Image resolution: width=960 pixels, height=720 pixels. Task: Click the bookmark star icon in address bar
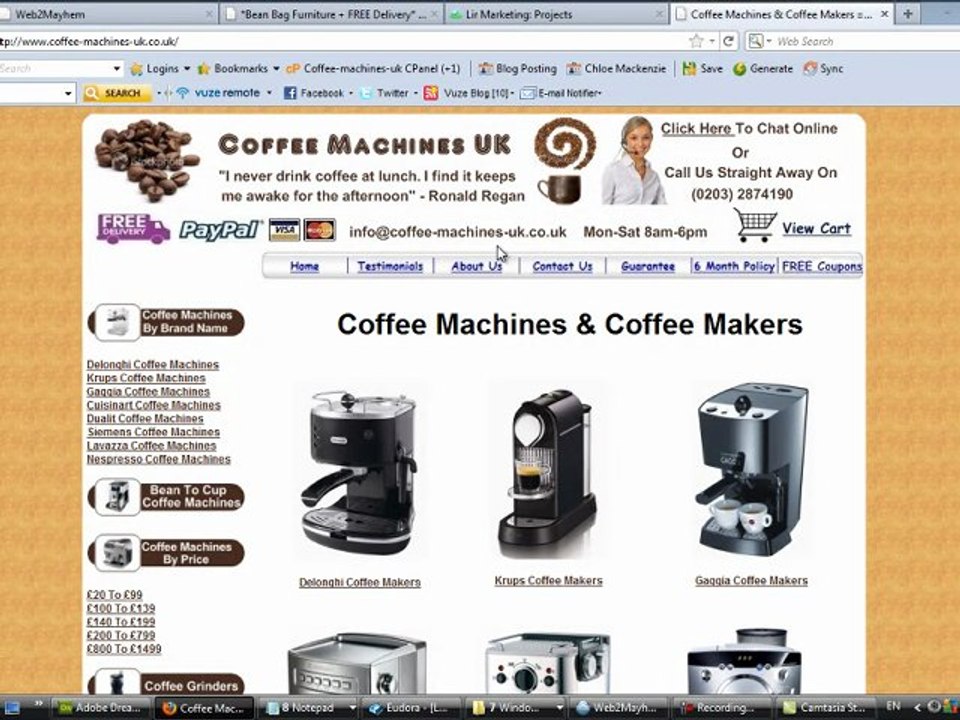[x=696, y=41]
